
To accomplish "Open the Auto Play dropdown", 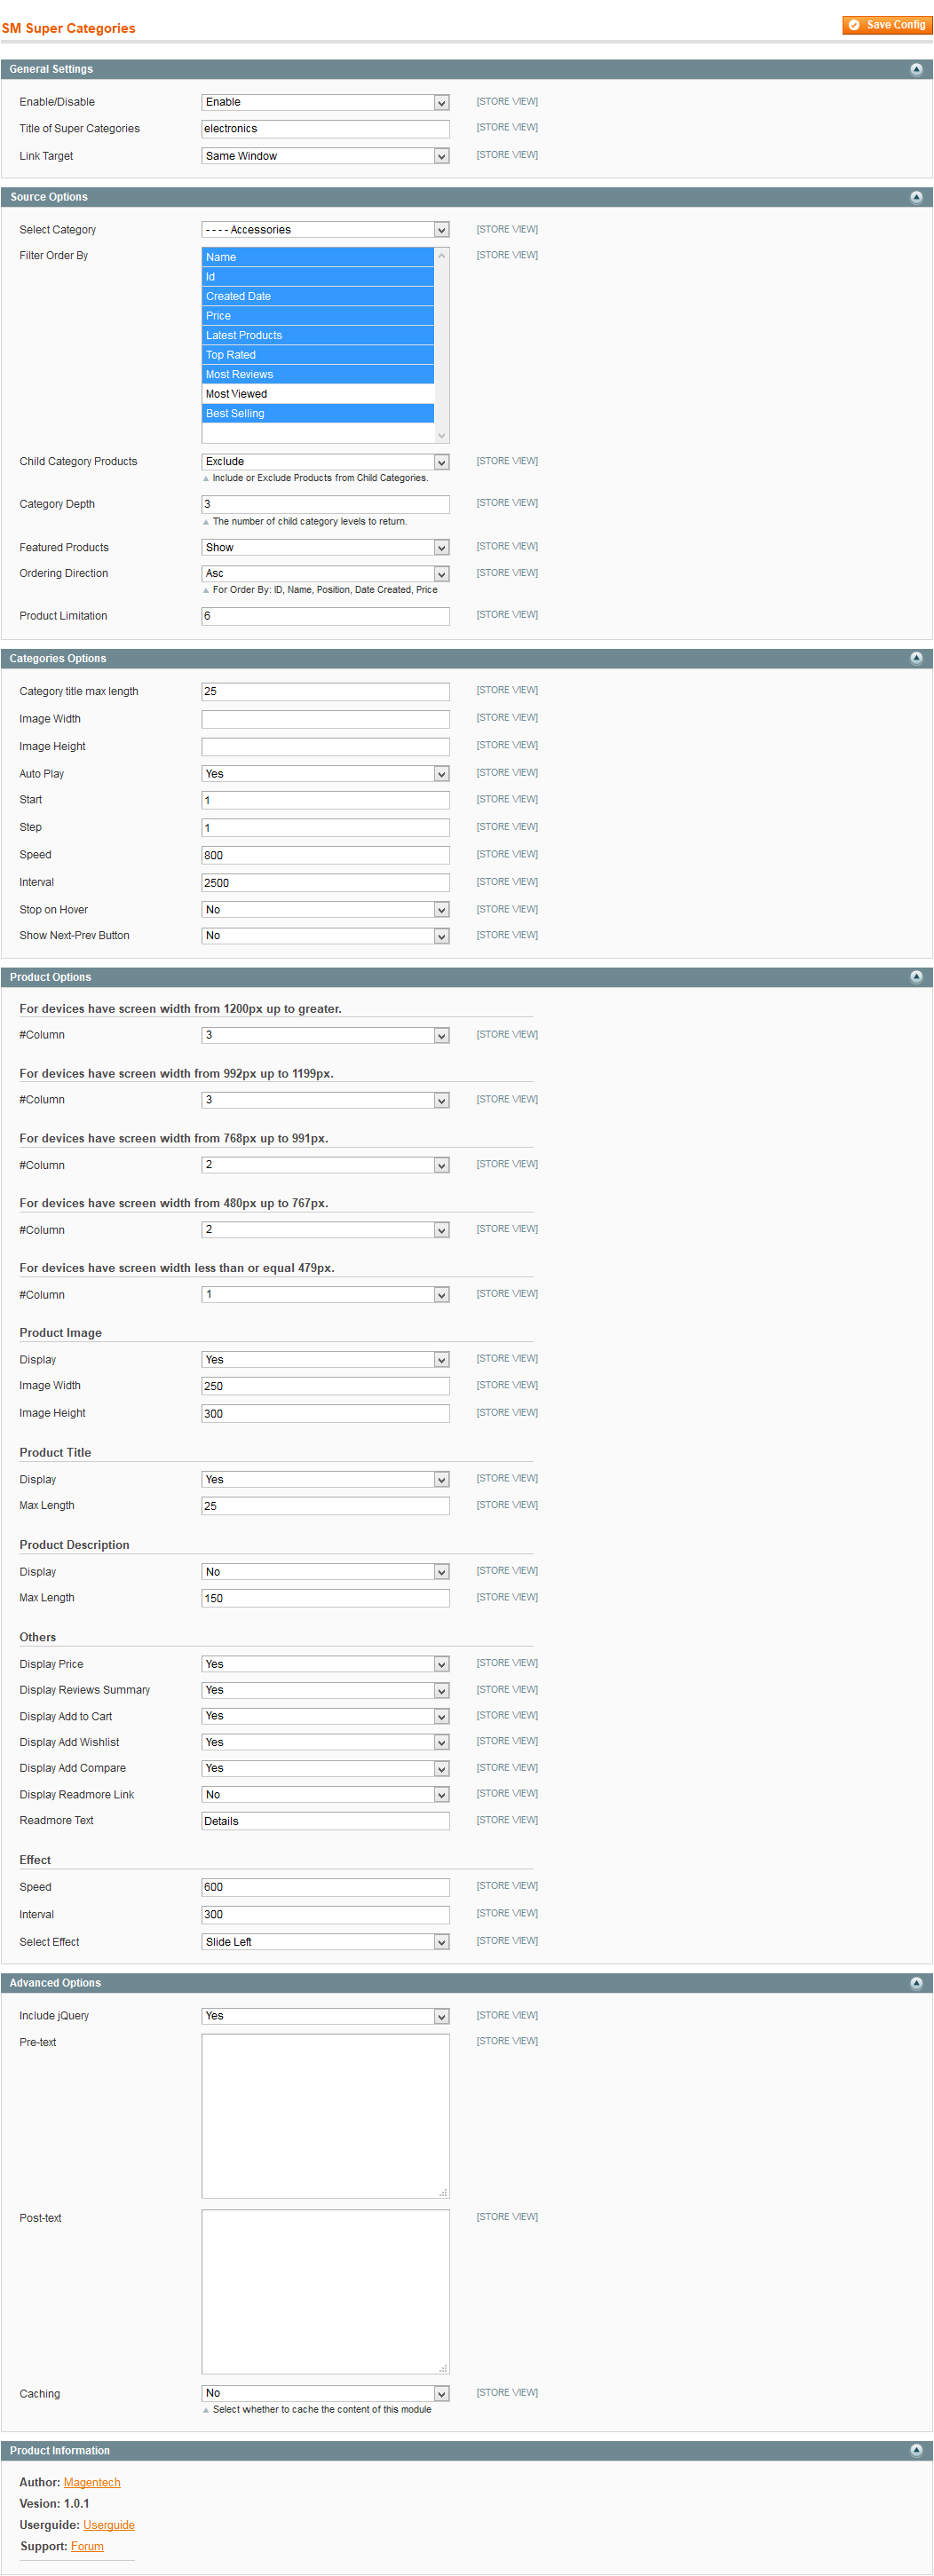I will pyautogui.click(x=325, y=775).
